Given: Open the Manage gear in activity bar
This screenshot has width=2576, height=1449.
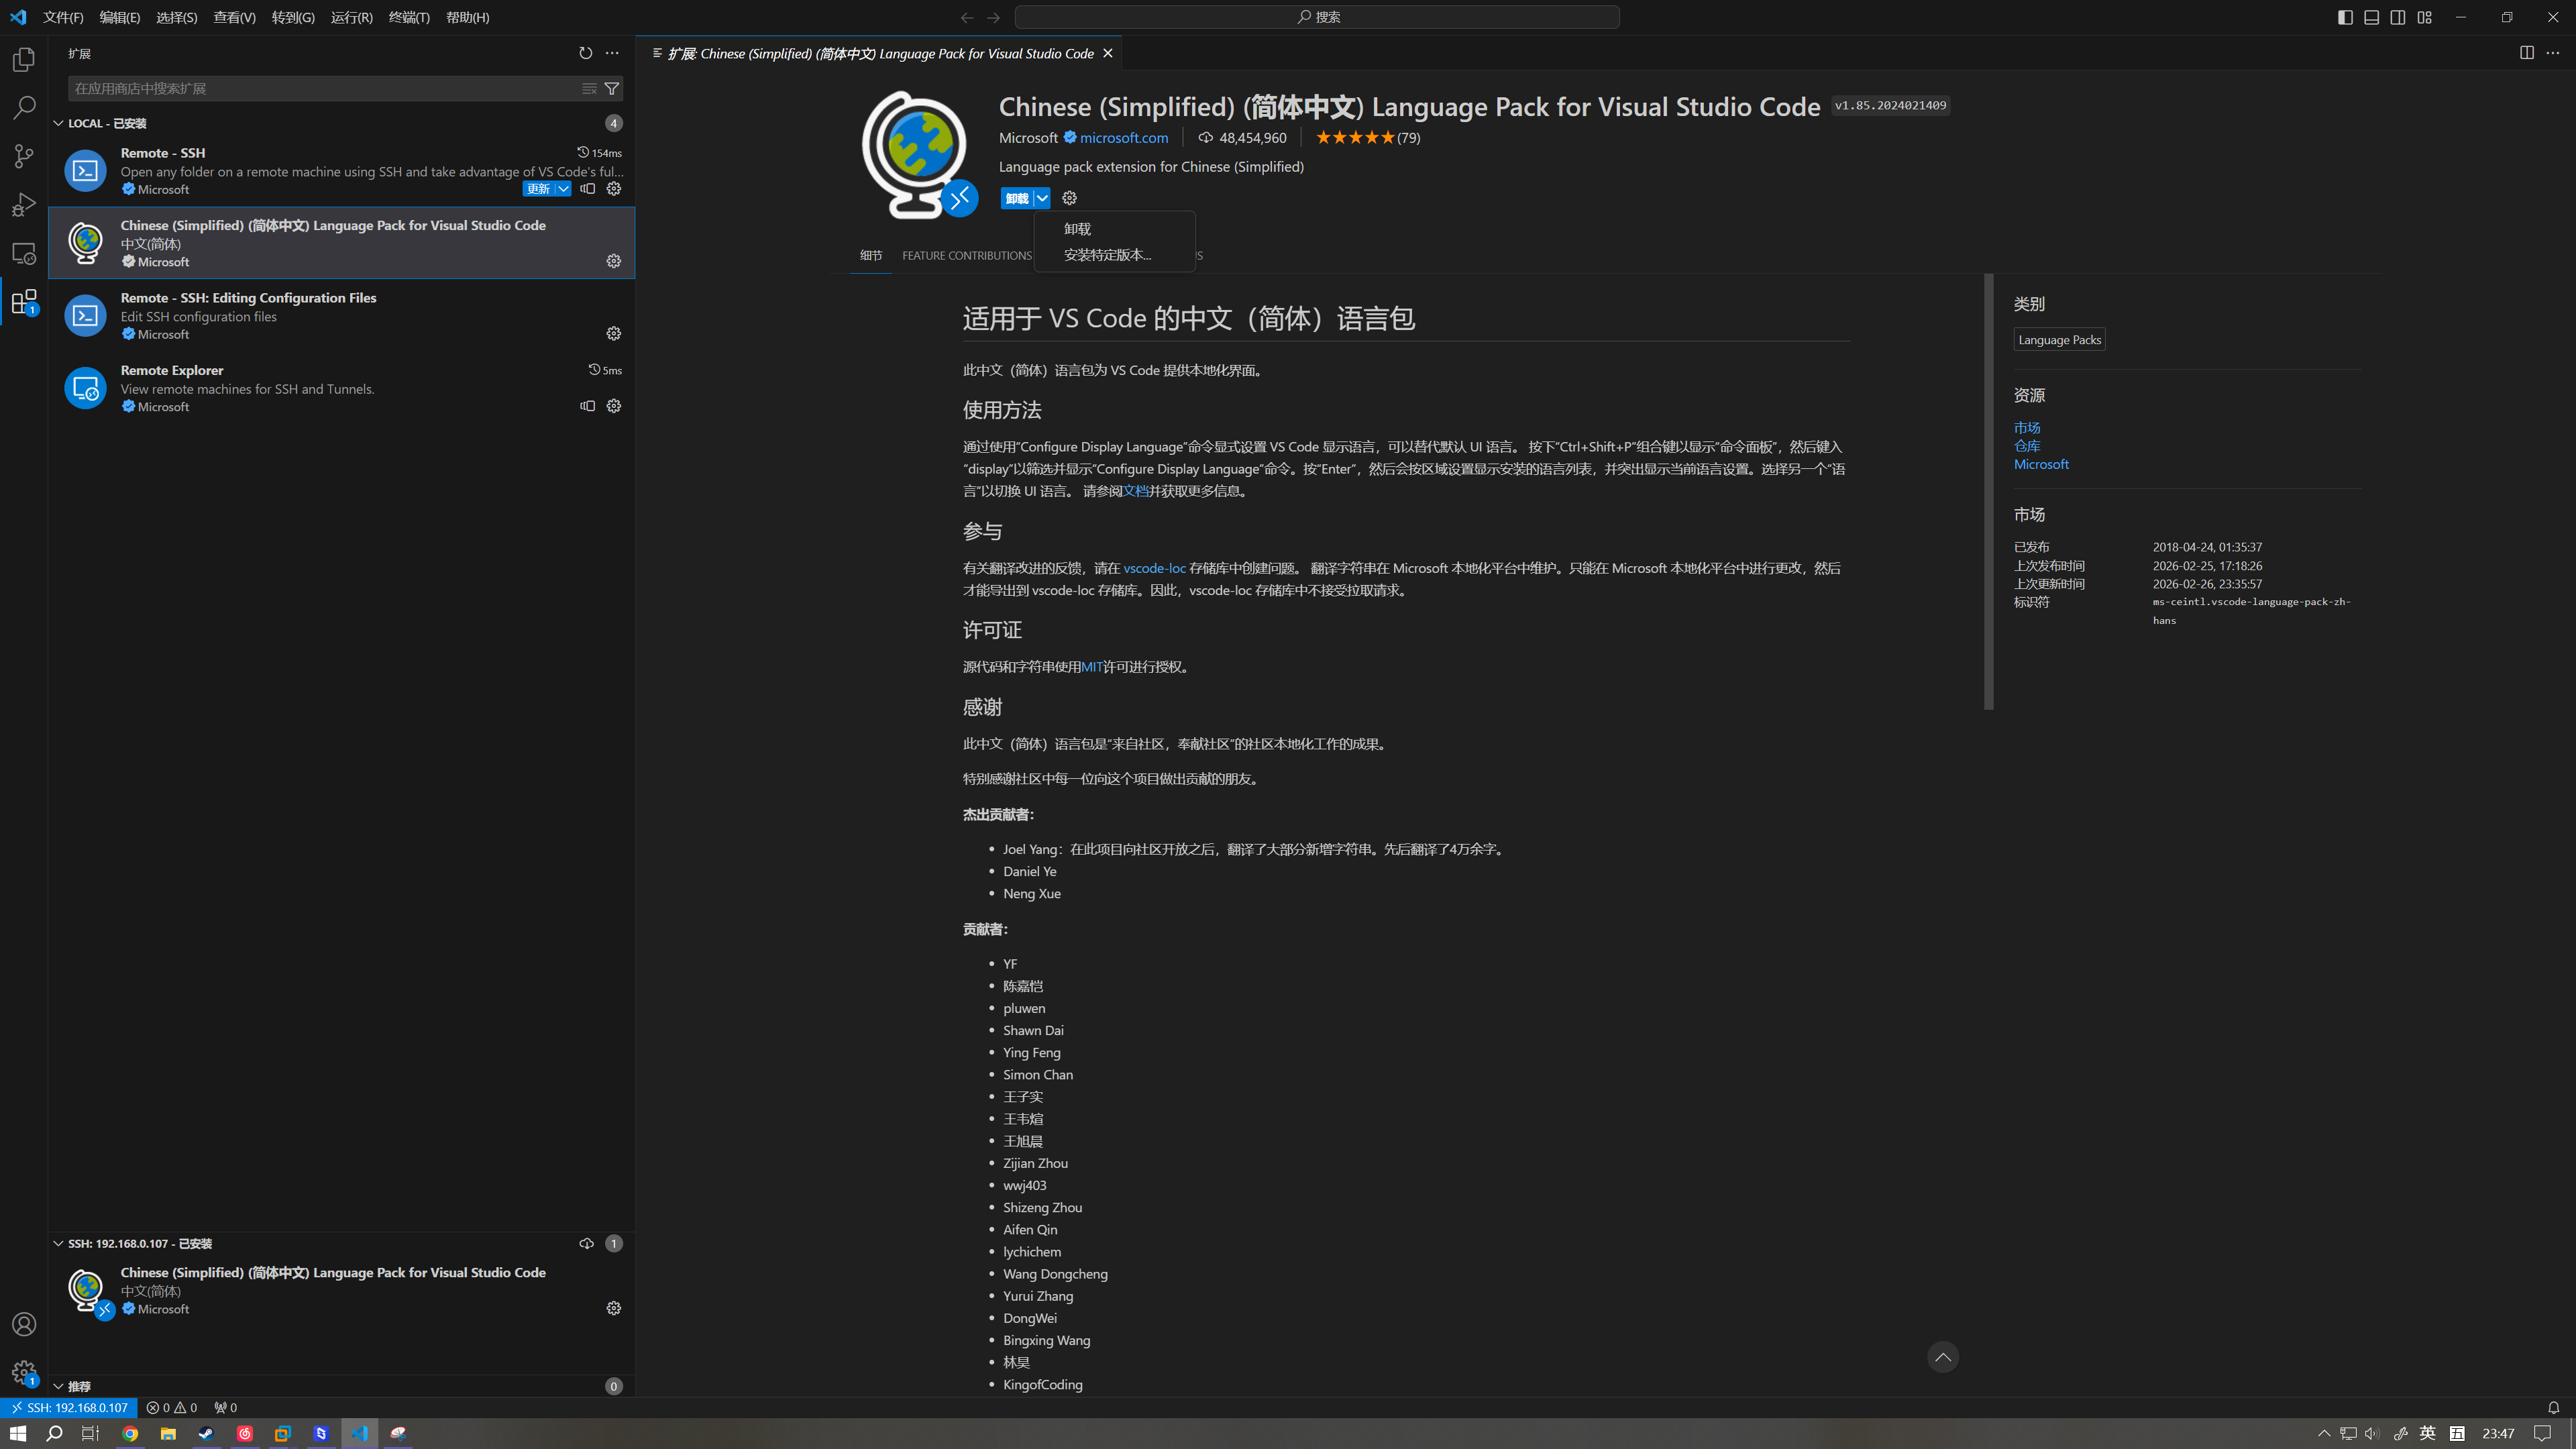Looking at the screenshot, I should [24, 1372].
